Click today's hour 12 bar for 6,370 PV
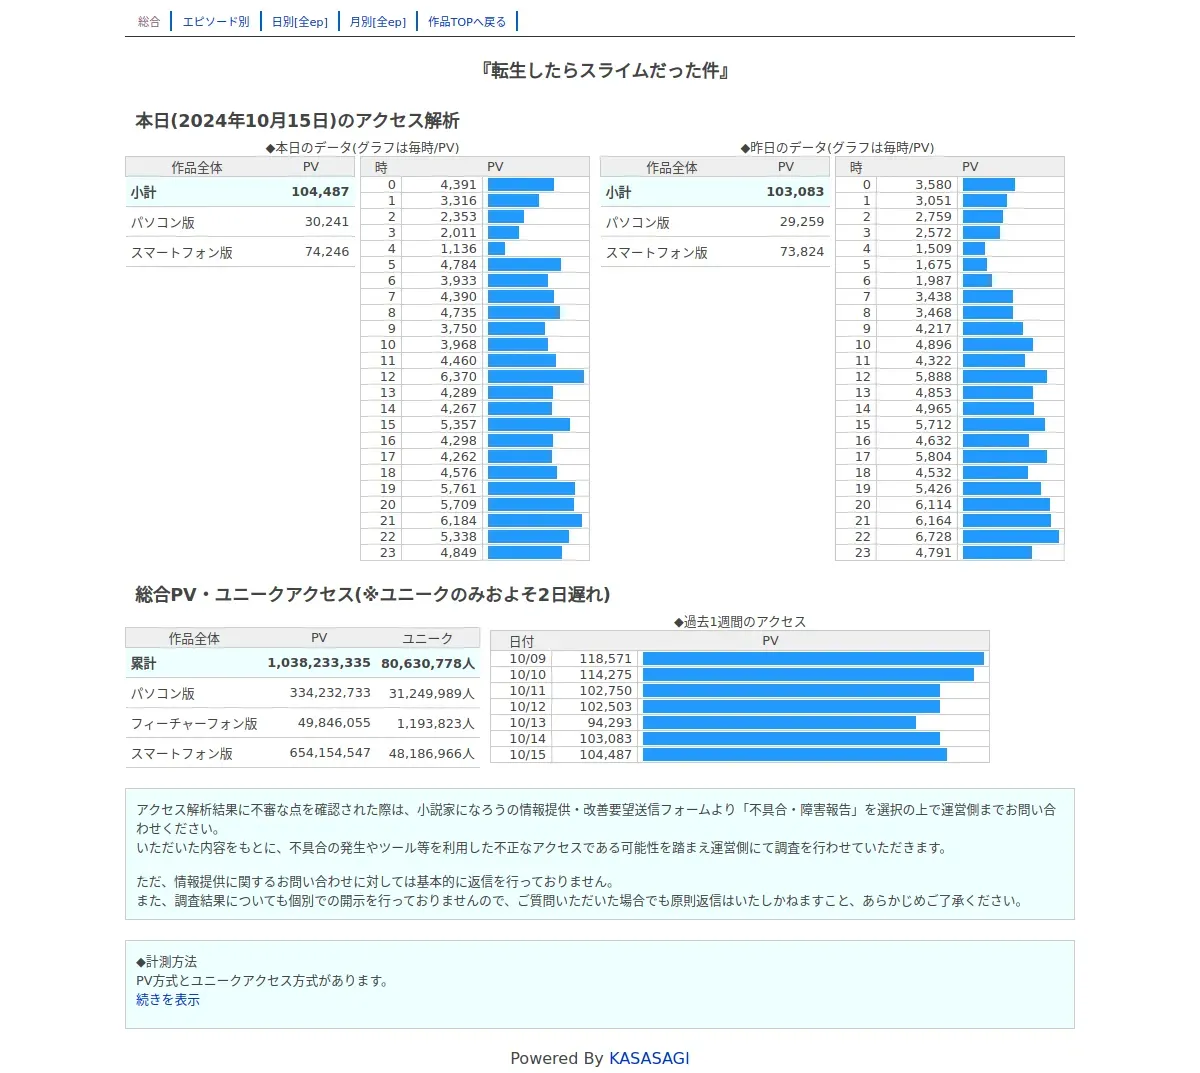 (x=536, y=377)
